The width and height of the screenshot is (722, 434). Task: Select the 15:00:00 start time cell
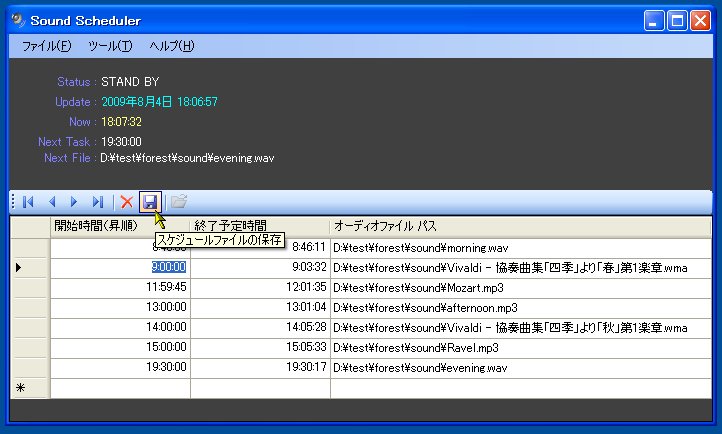pos(120,347)
